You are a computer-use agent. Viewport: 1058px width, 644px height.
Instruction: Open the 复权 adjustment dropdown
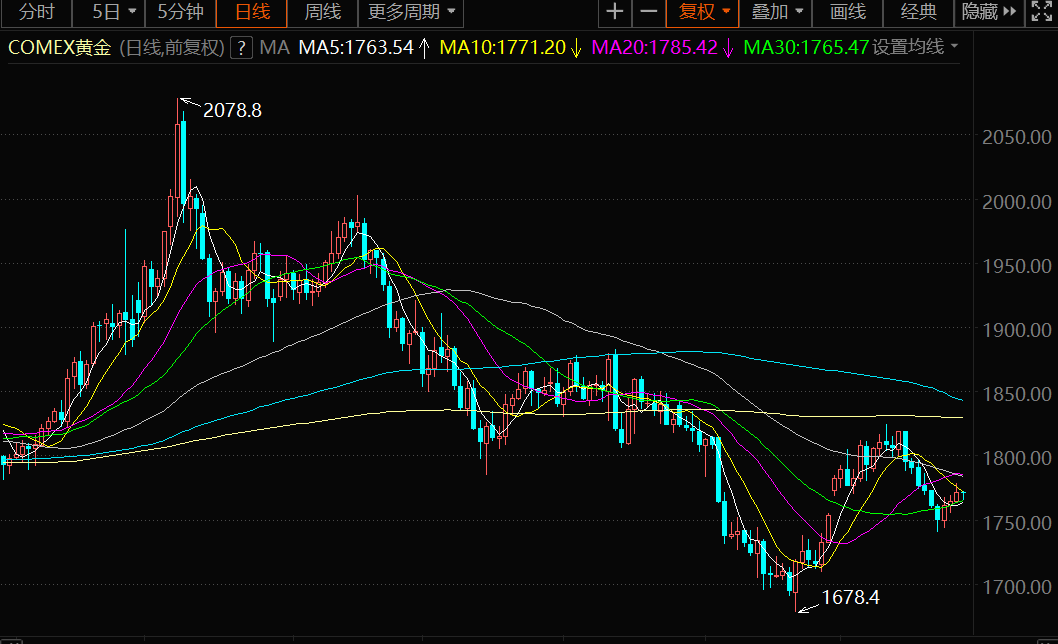[703, 12]
